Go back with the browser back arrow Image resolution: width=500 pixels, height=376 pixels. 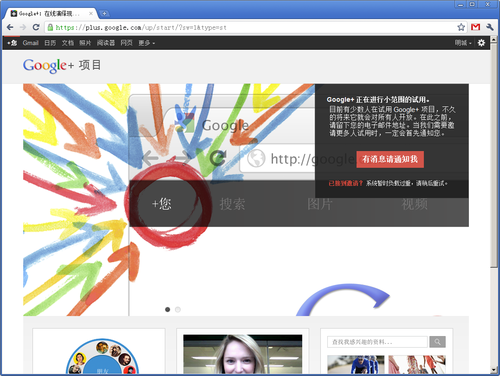(10, 27)
